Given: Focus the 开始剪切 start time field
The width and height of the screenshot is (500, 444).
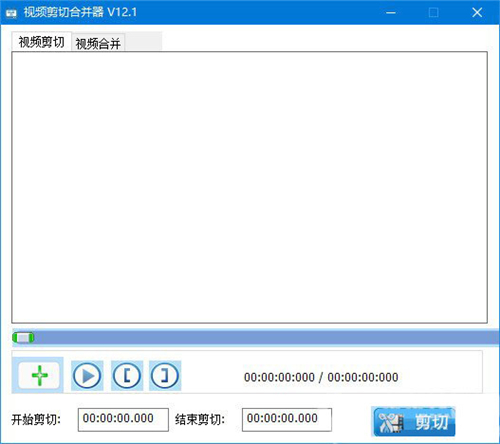Looking at the screenshot, I should pyautogui.click(x=123, y=419).
